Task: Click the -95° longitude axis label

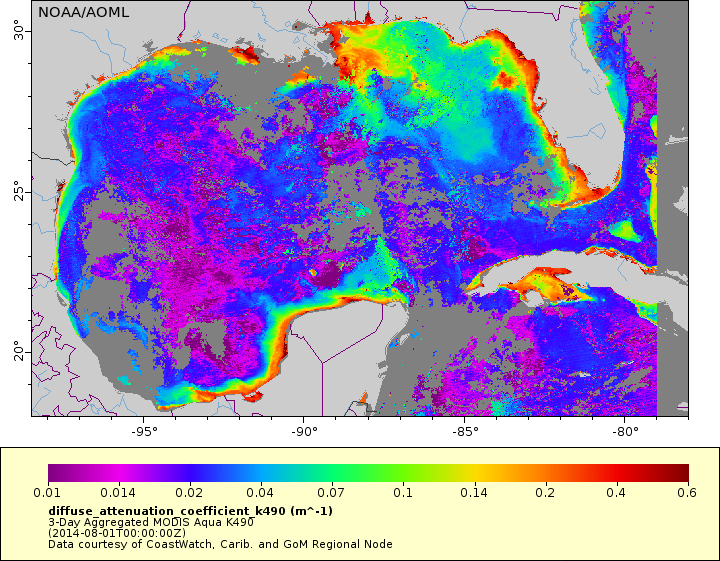Action: click(143, 432)
